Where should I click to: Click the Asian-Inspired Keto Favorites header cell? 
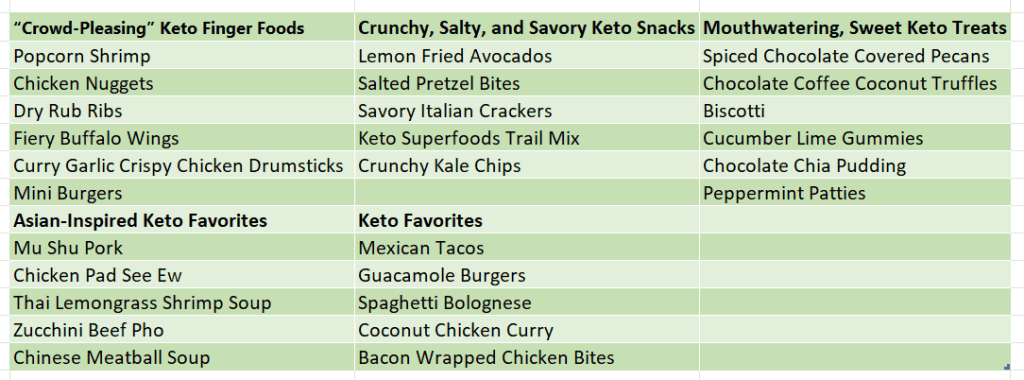tap(182, 221)
